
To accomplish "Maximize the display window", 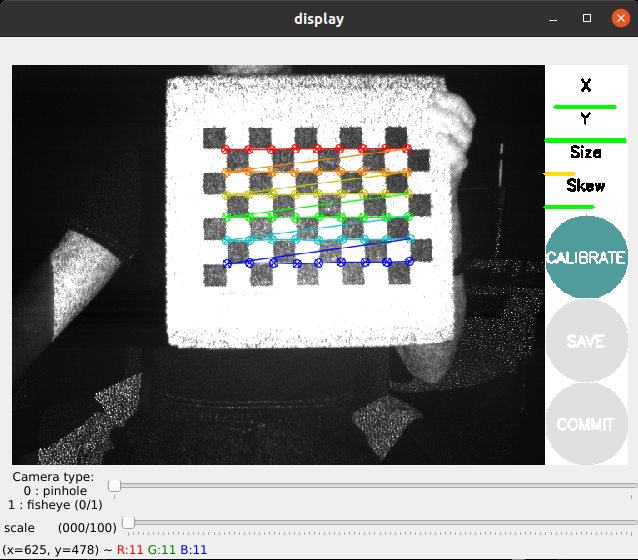I will pyautogui.click(x=587, y=18).
